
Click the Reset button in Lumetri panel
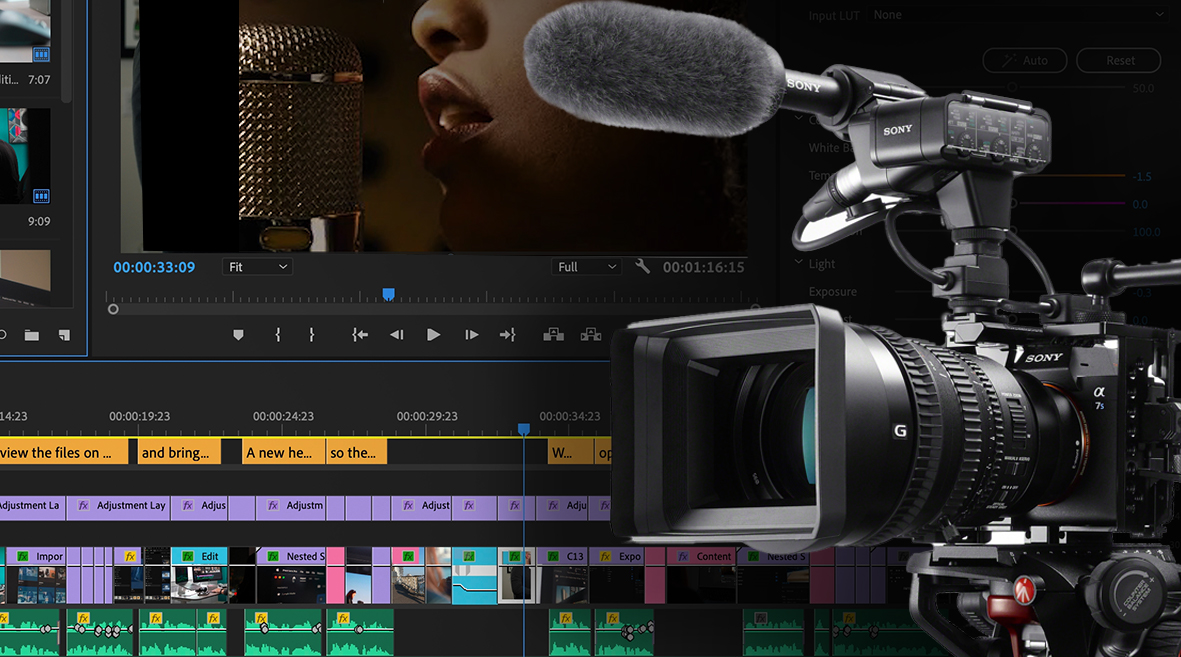[x=1120, y=60]
